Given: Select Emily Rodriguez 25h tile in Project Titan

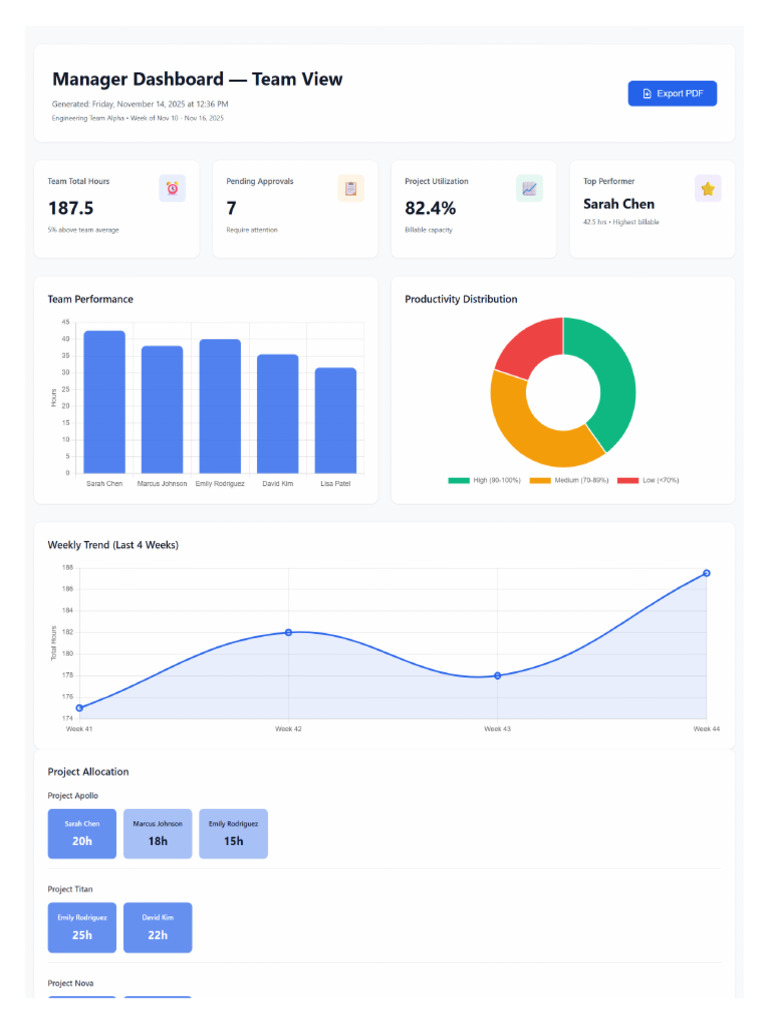Looking at the screenshot, I should pyautogui.click(x=82, y=928).
